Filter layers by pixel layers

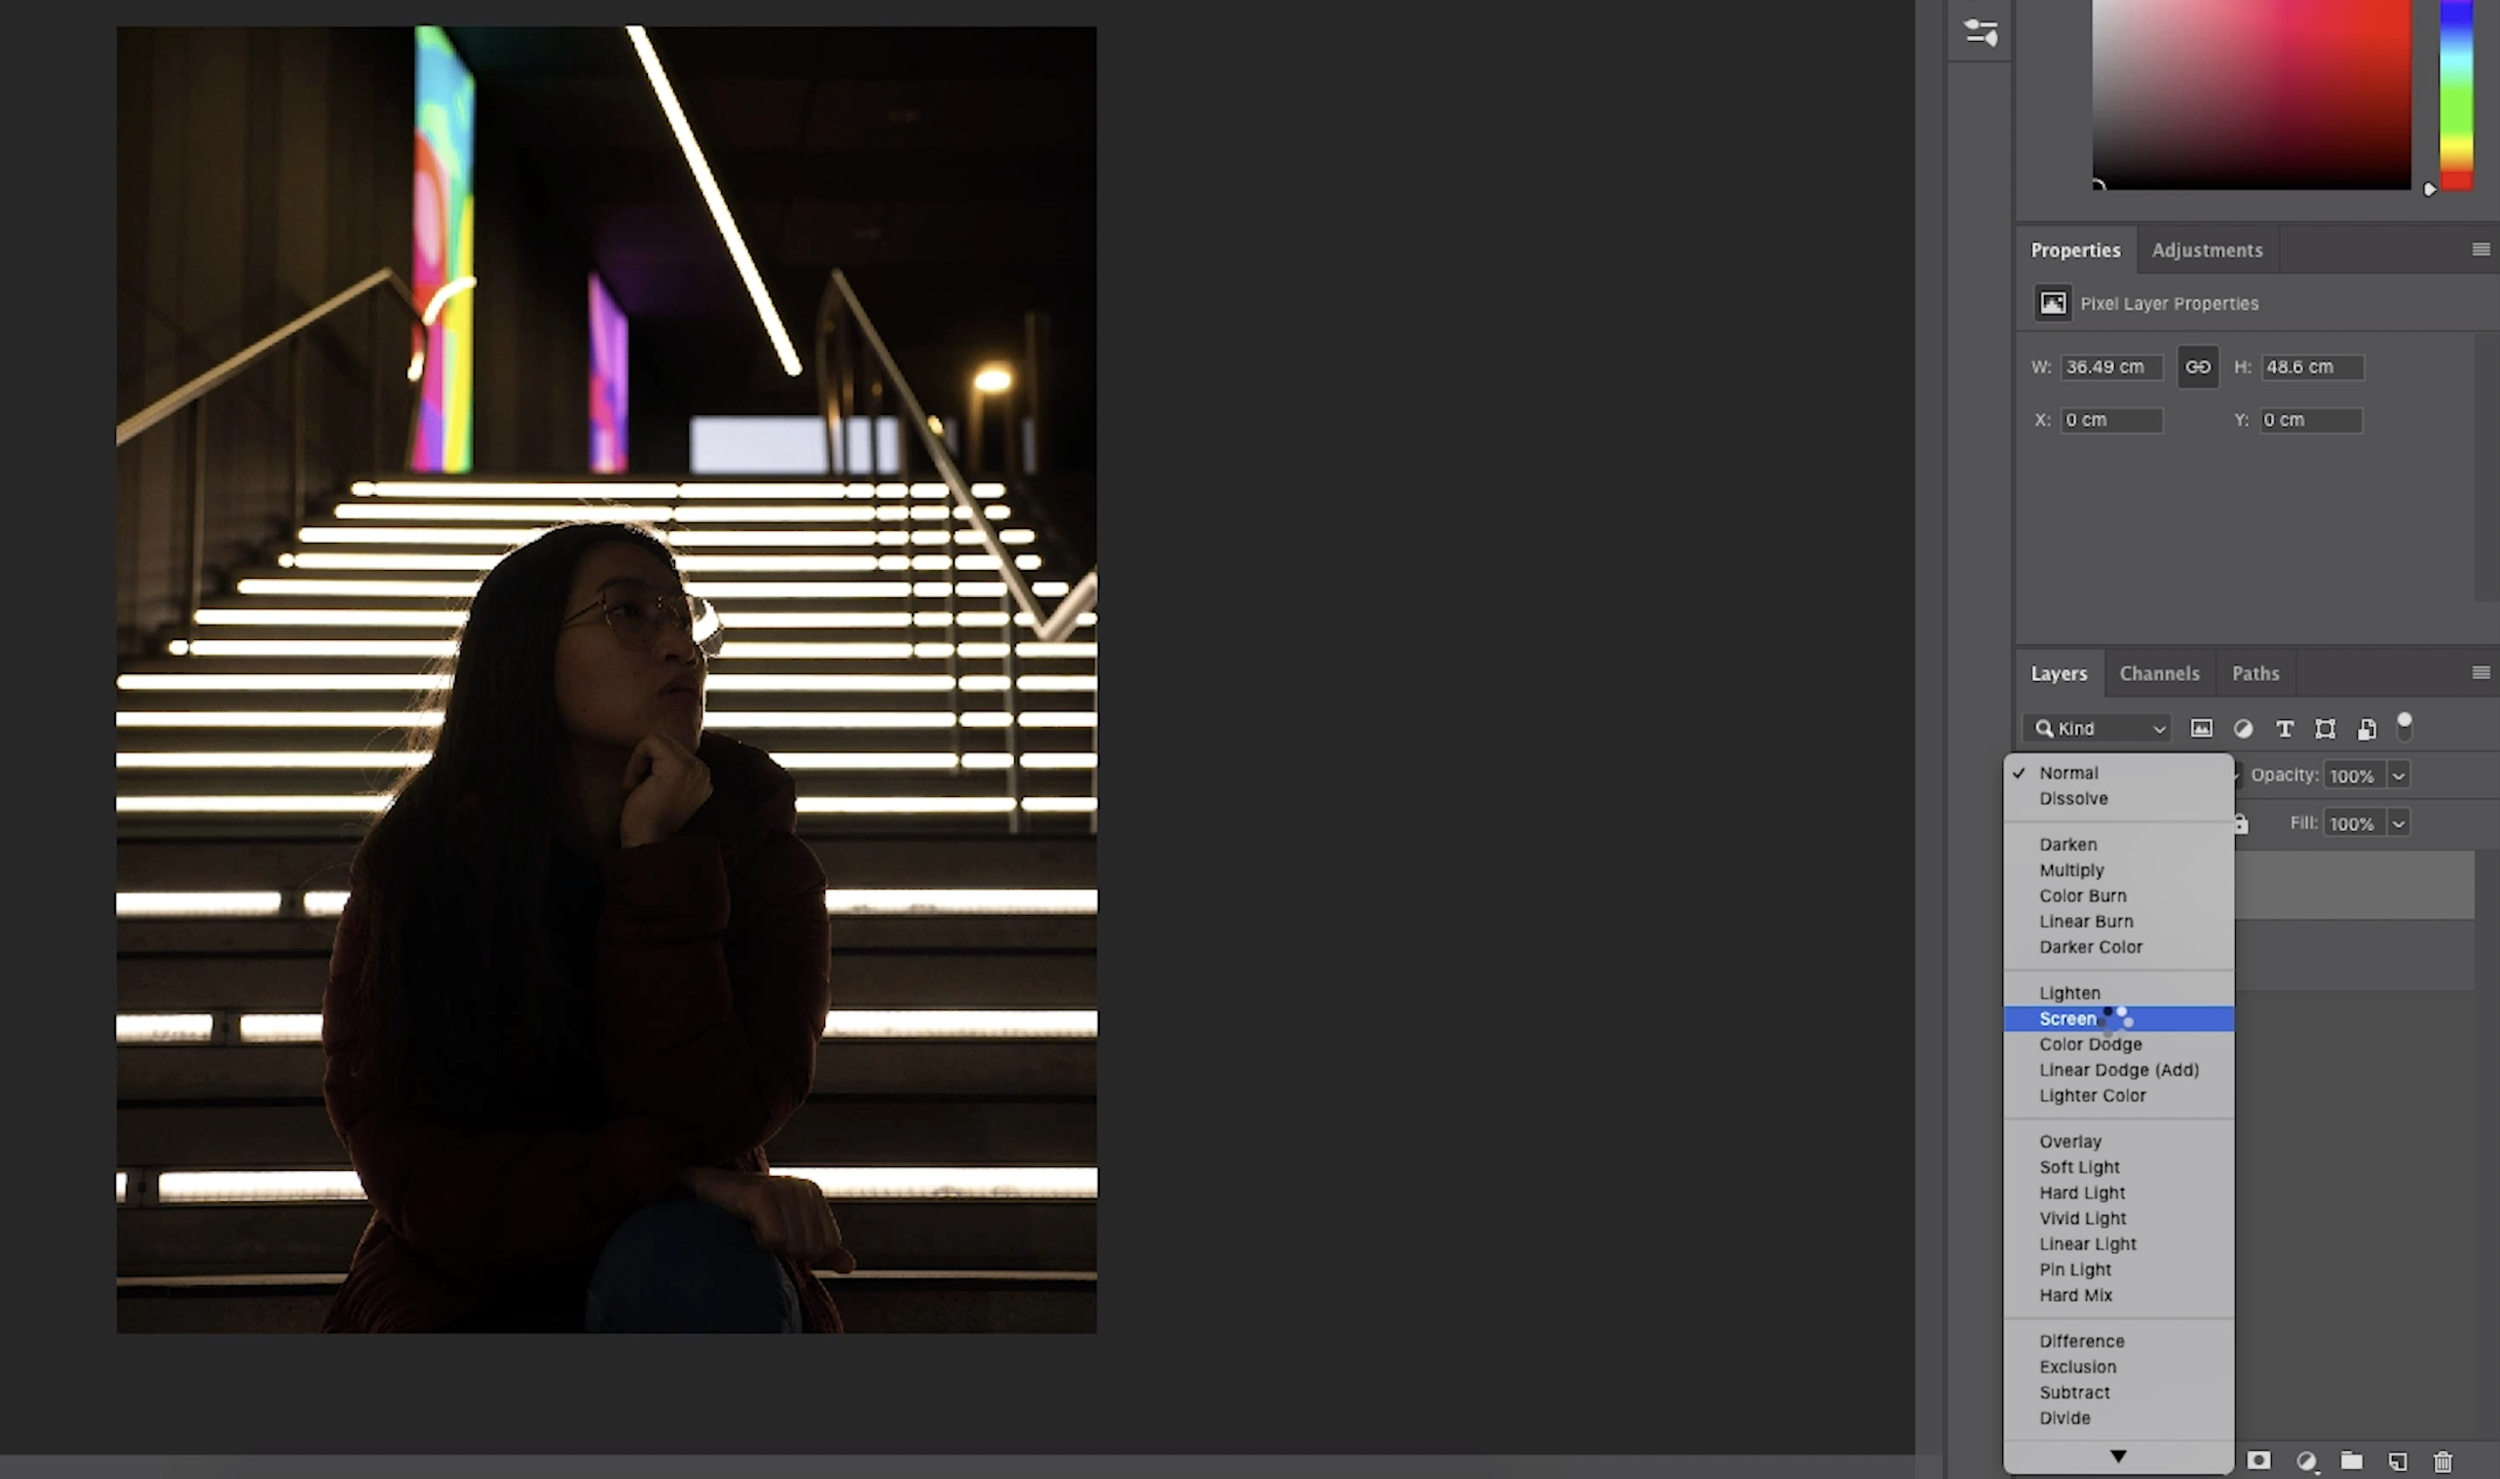pyautogui.click(x=2201, y=729)
